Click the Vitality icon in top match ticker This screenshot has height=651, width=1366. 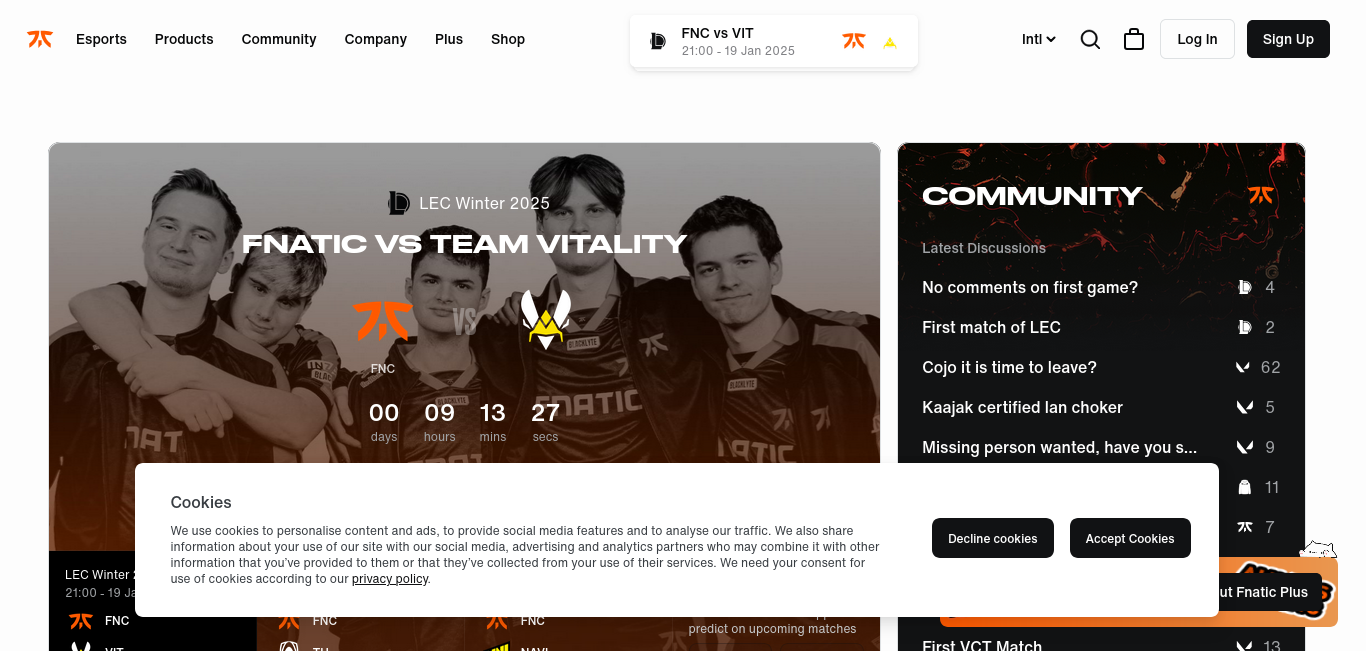890,42
